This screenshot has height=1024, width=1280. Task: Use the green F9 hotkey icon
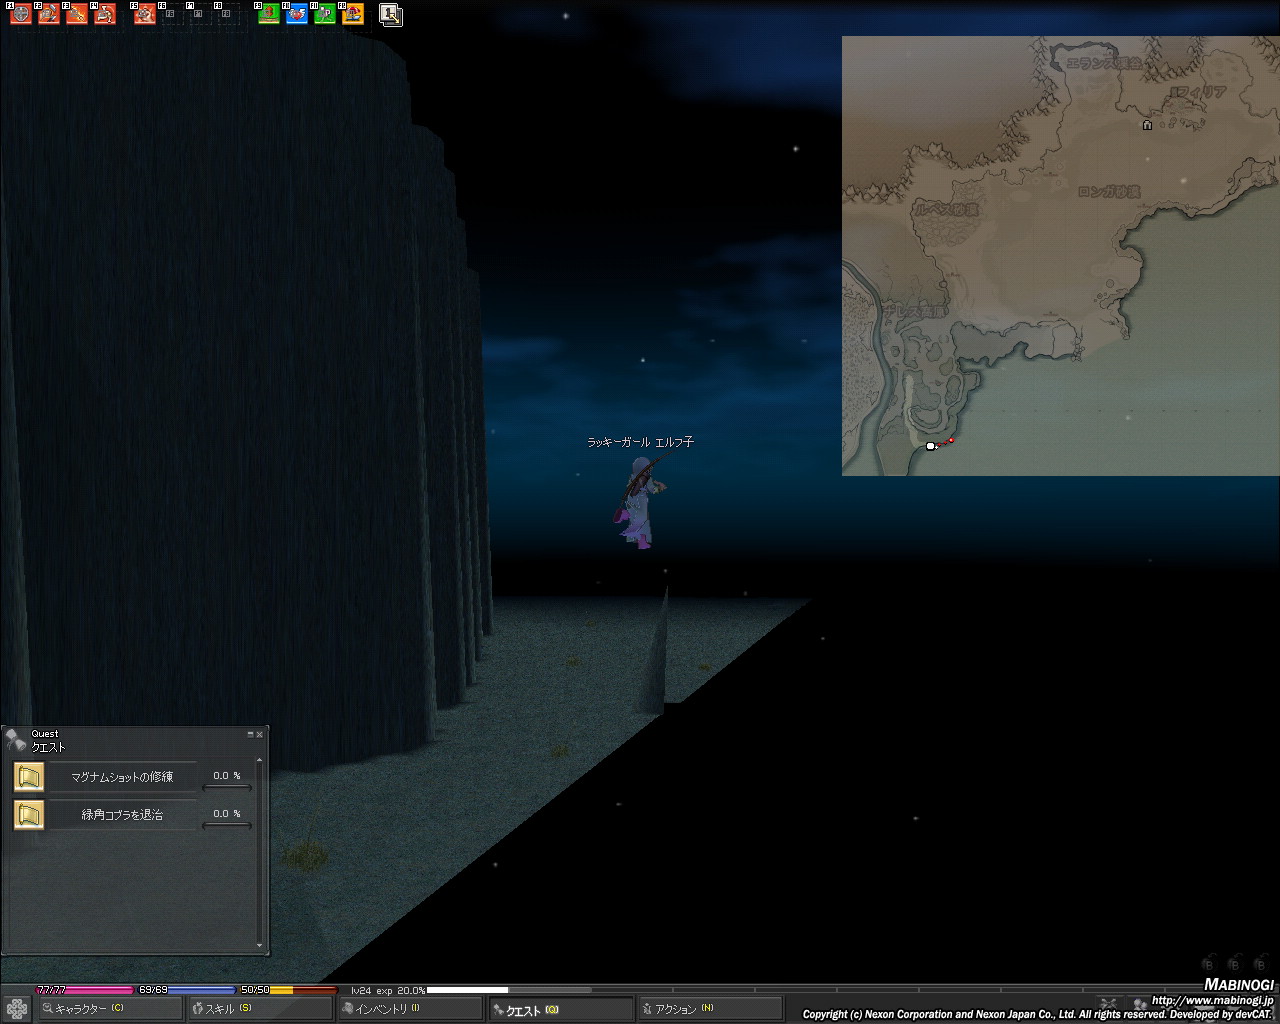click(269, 15)
